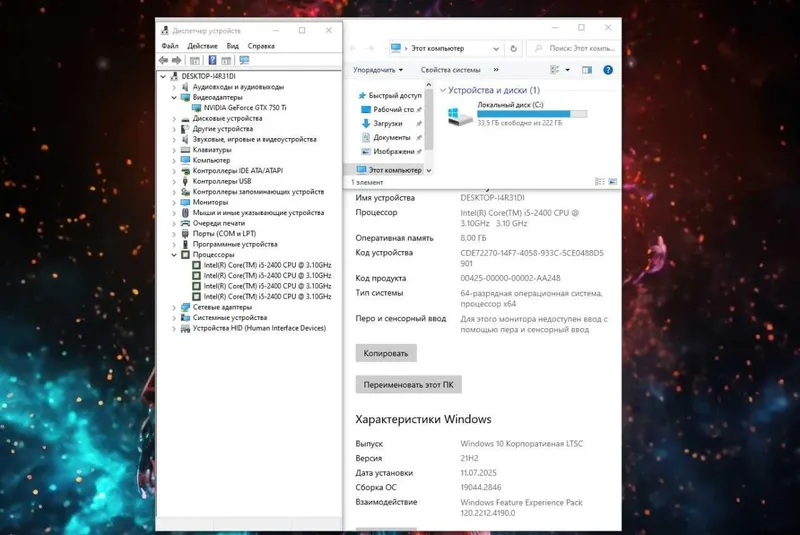Click the back arrow in Device Manager toolbar
Image resolution: width=800 pixels, height=535 pixels.
coord(164,60)
